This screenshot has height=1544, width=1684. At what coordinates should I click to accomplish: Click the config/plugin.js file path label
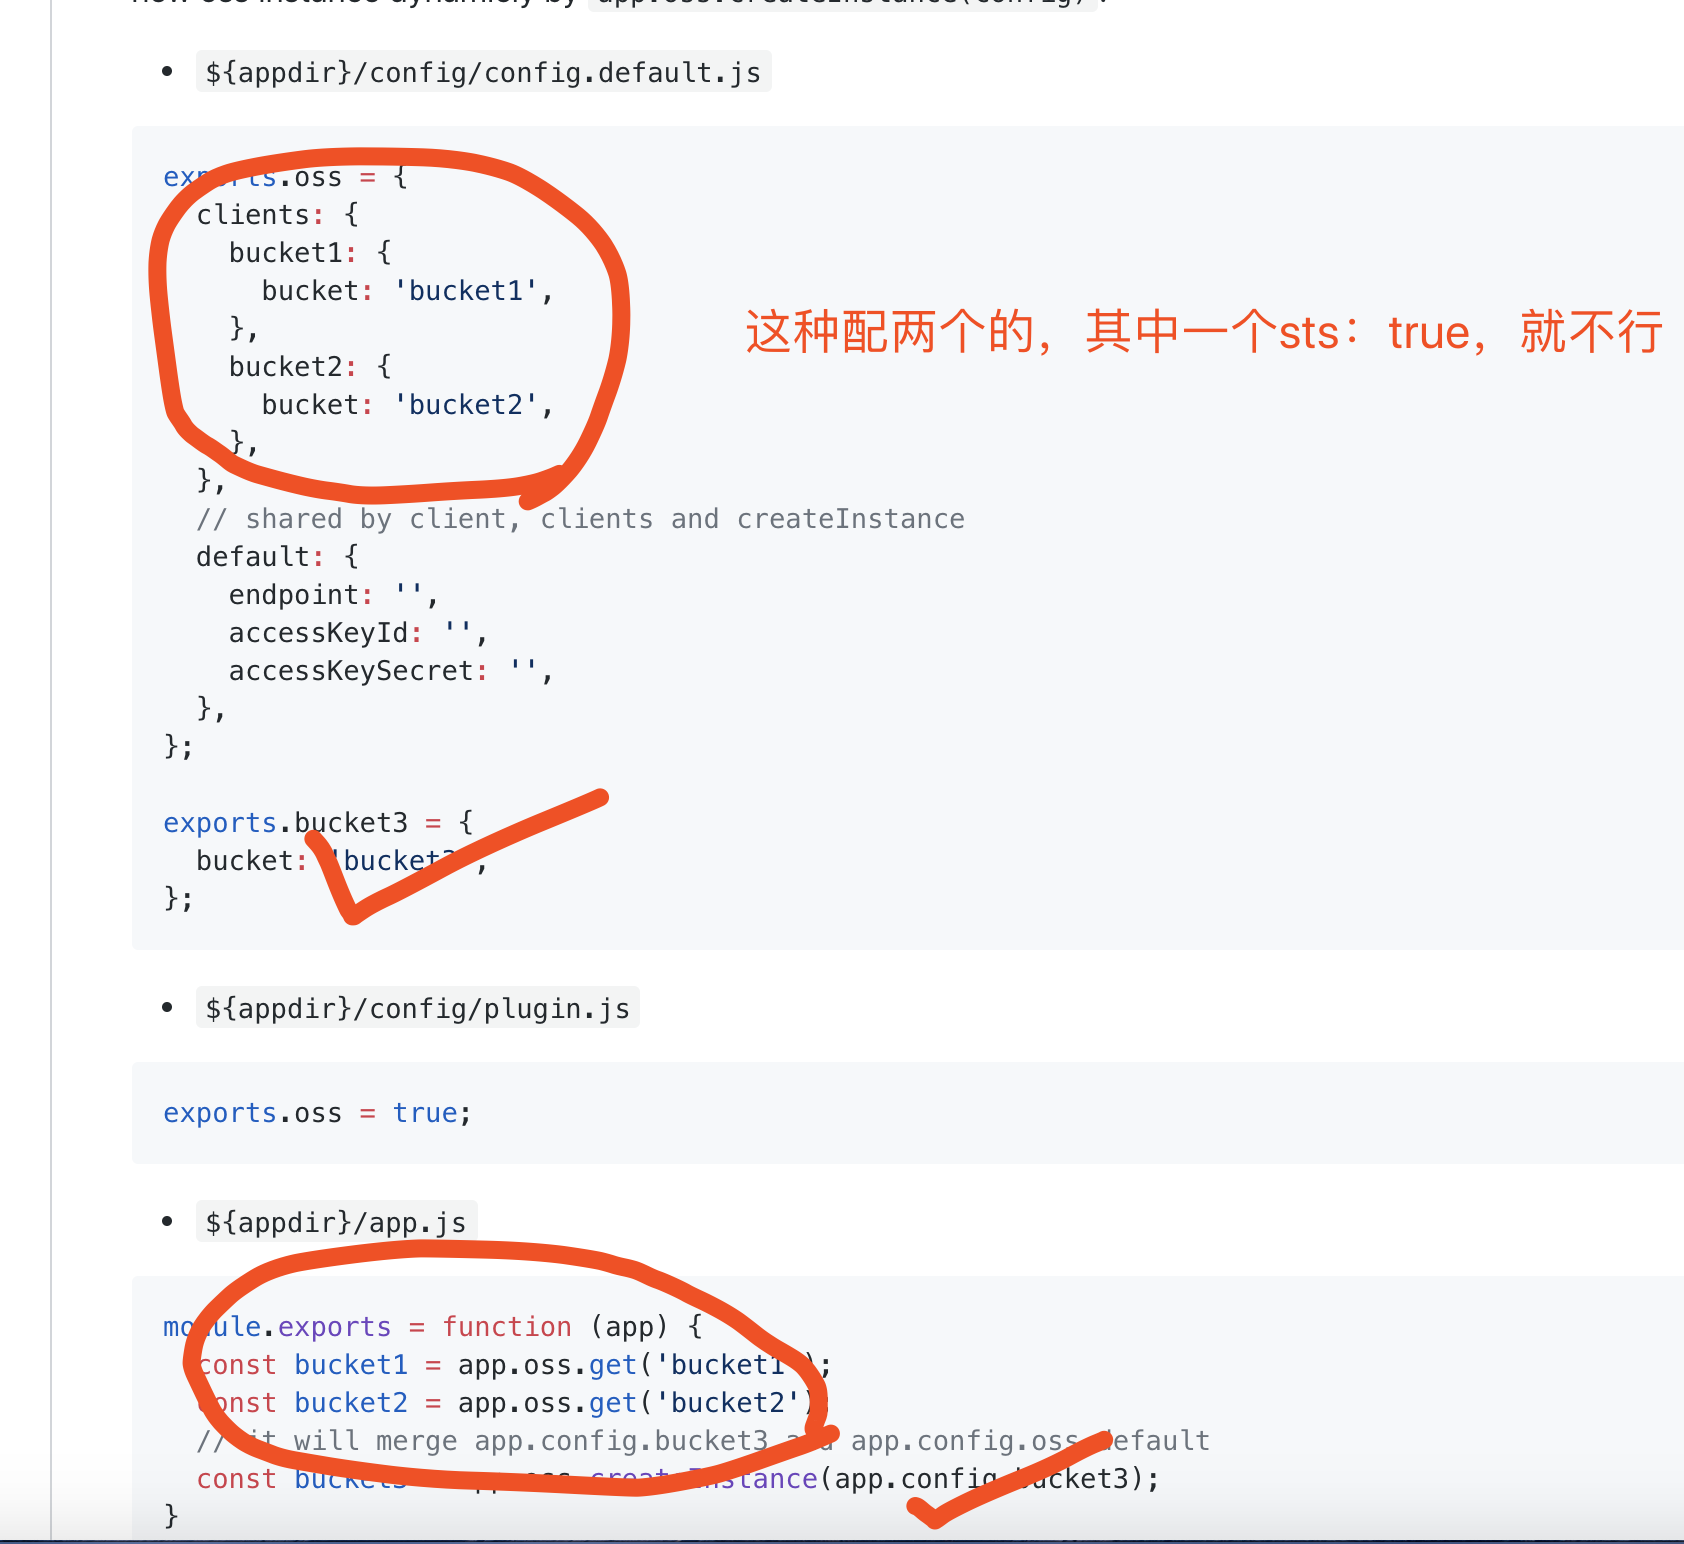point(417,1009)
